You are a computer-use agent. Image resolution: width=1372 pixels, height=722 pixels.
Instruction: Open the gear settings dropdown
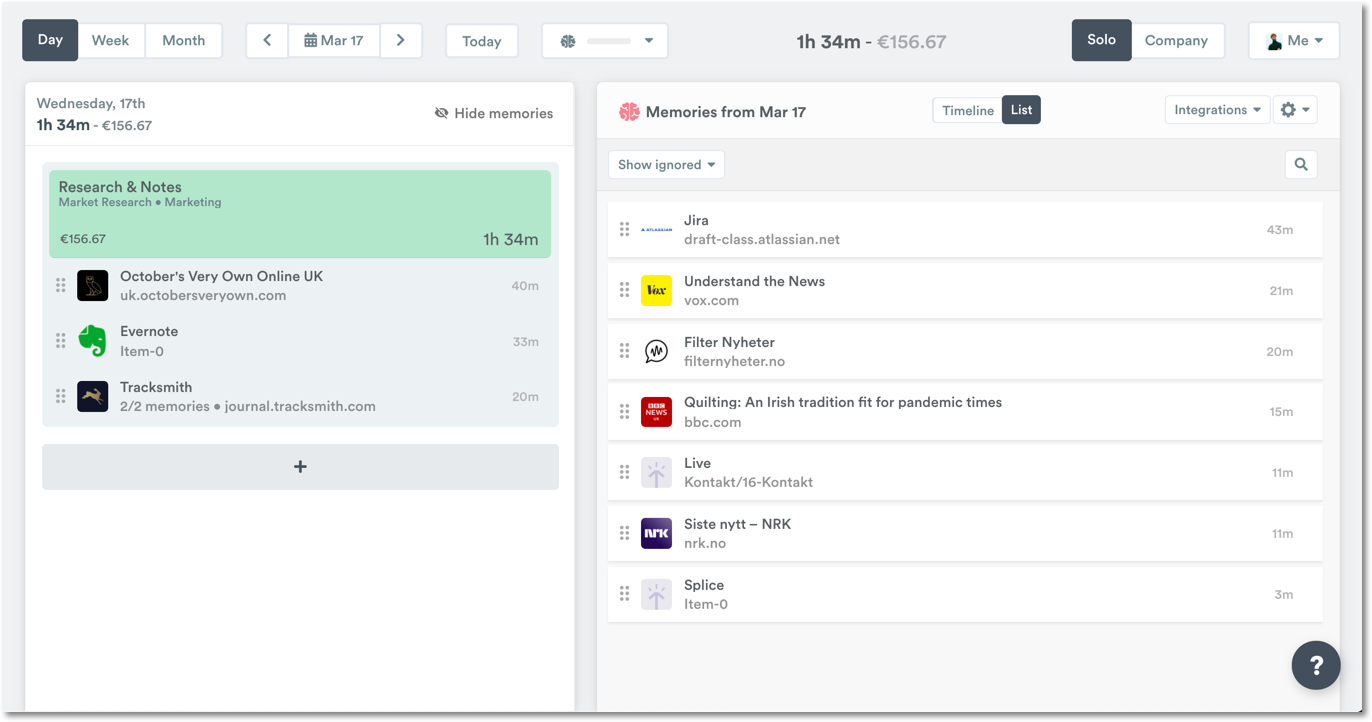tap(1295, 110)
